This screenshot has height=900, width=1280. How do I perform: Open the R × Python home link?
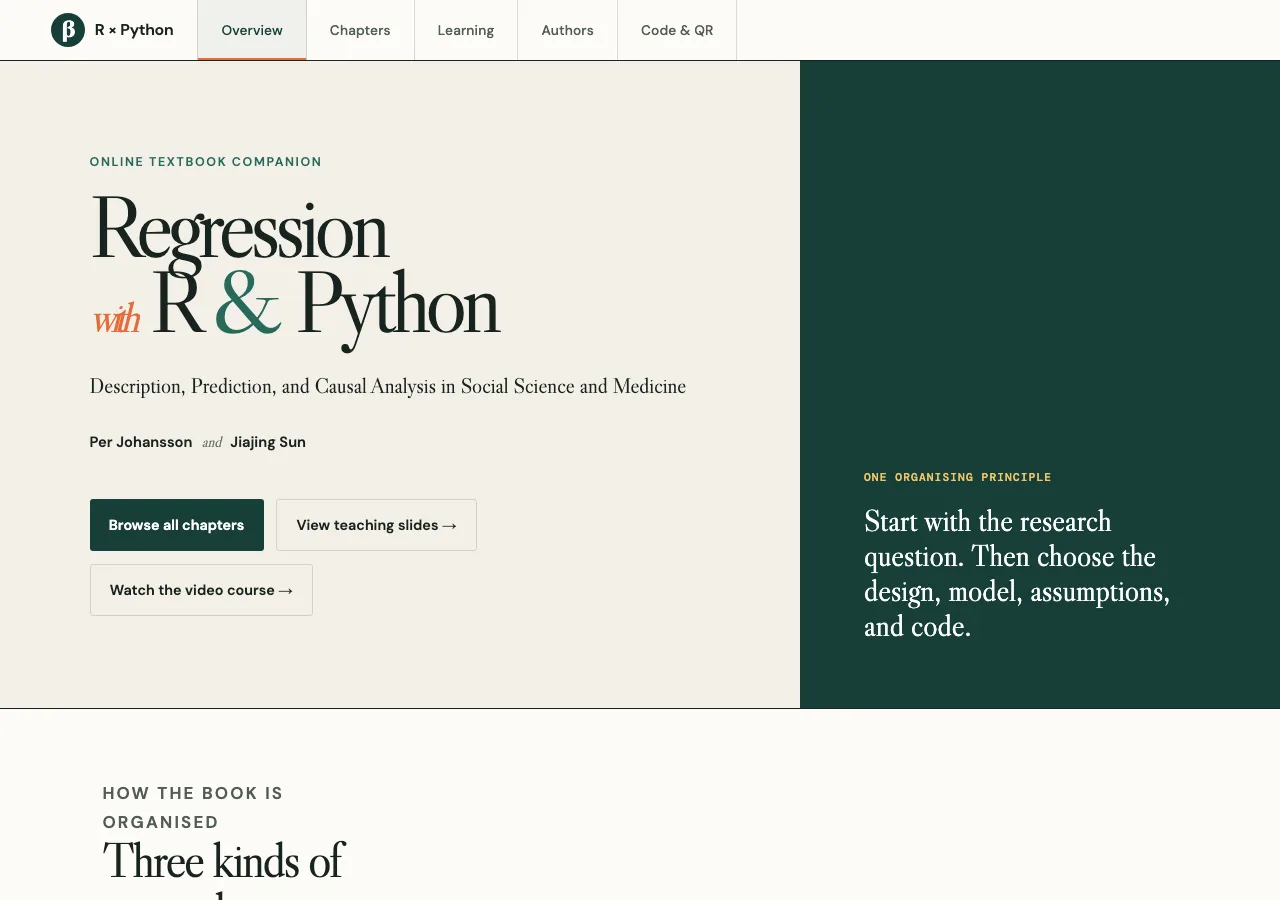(112, 30)
